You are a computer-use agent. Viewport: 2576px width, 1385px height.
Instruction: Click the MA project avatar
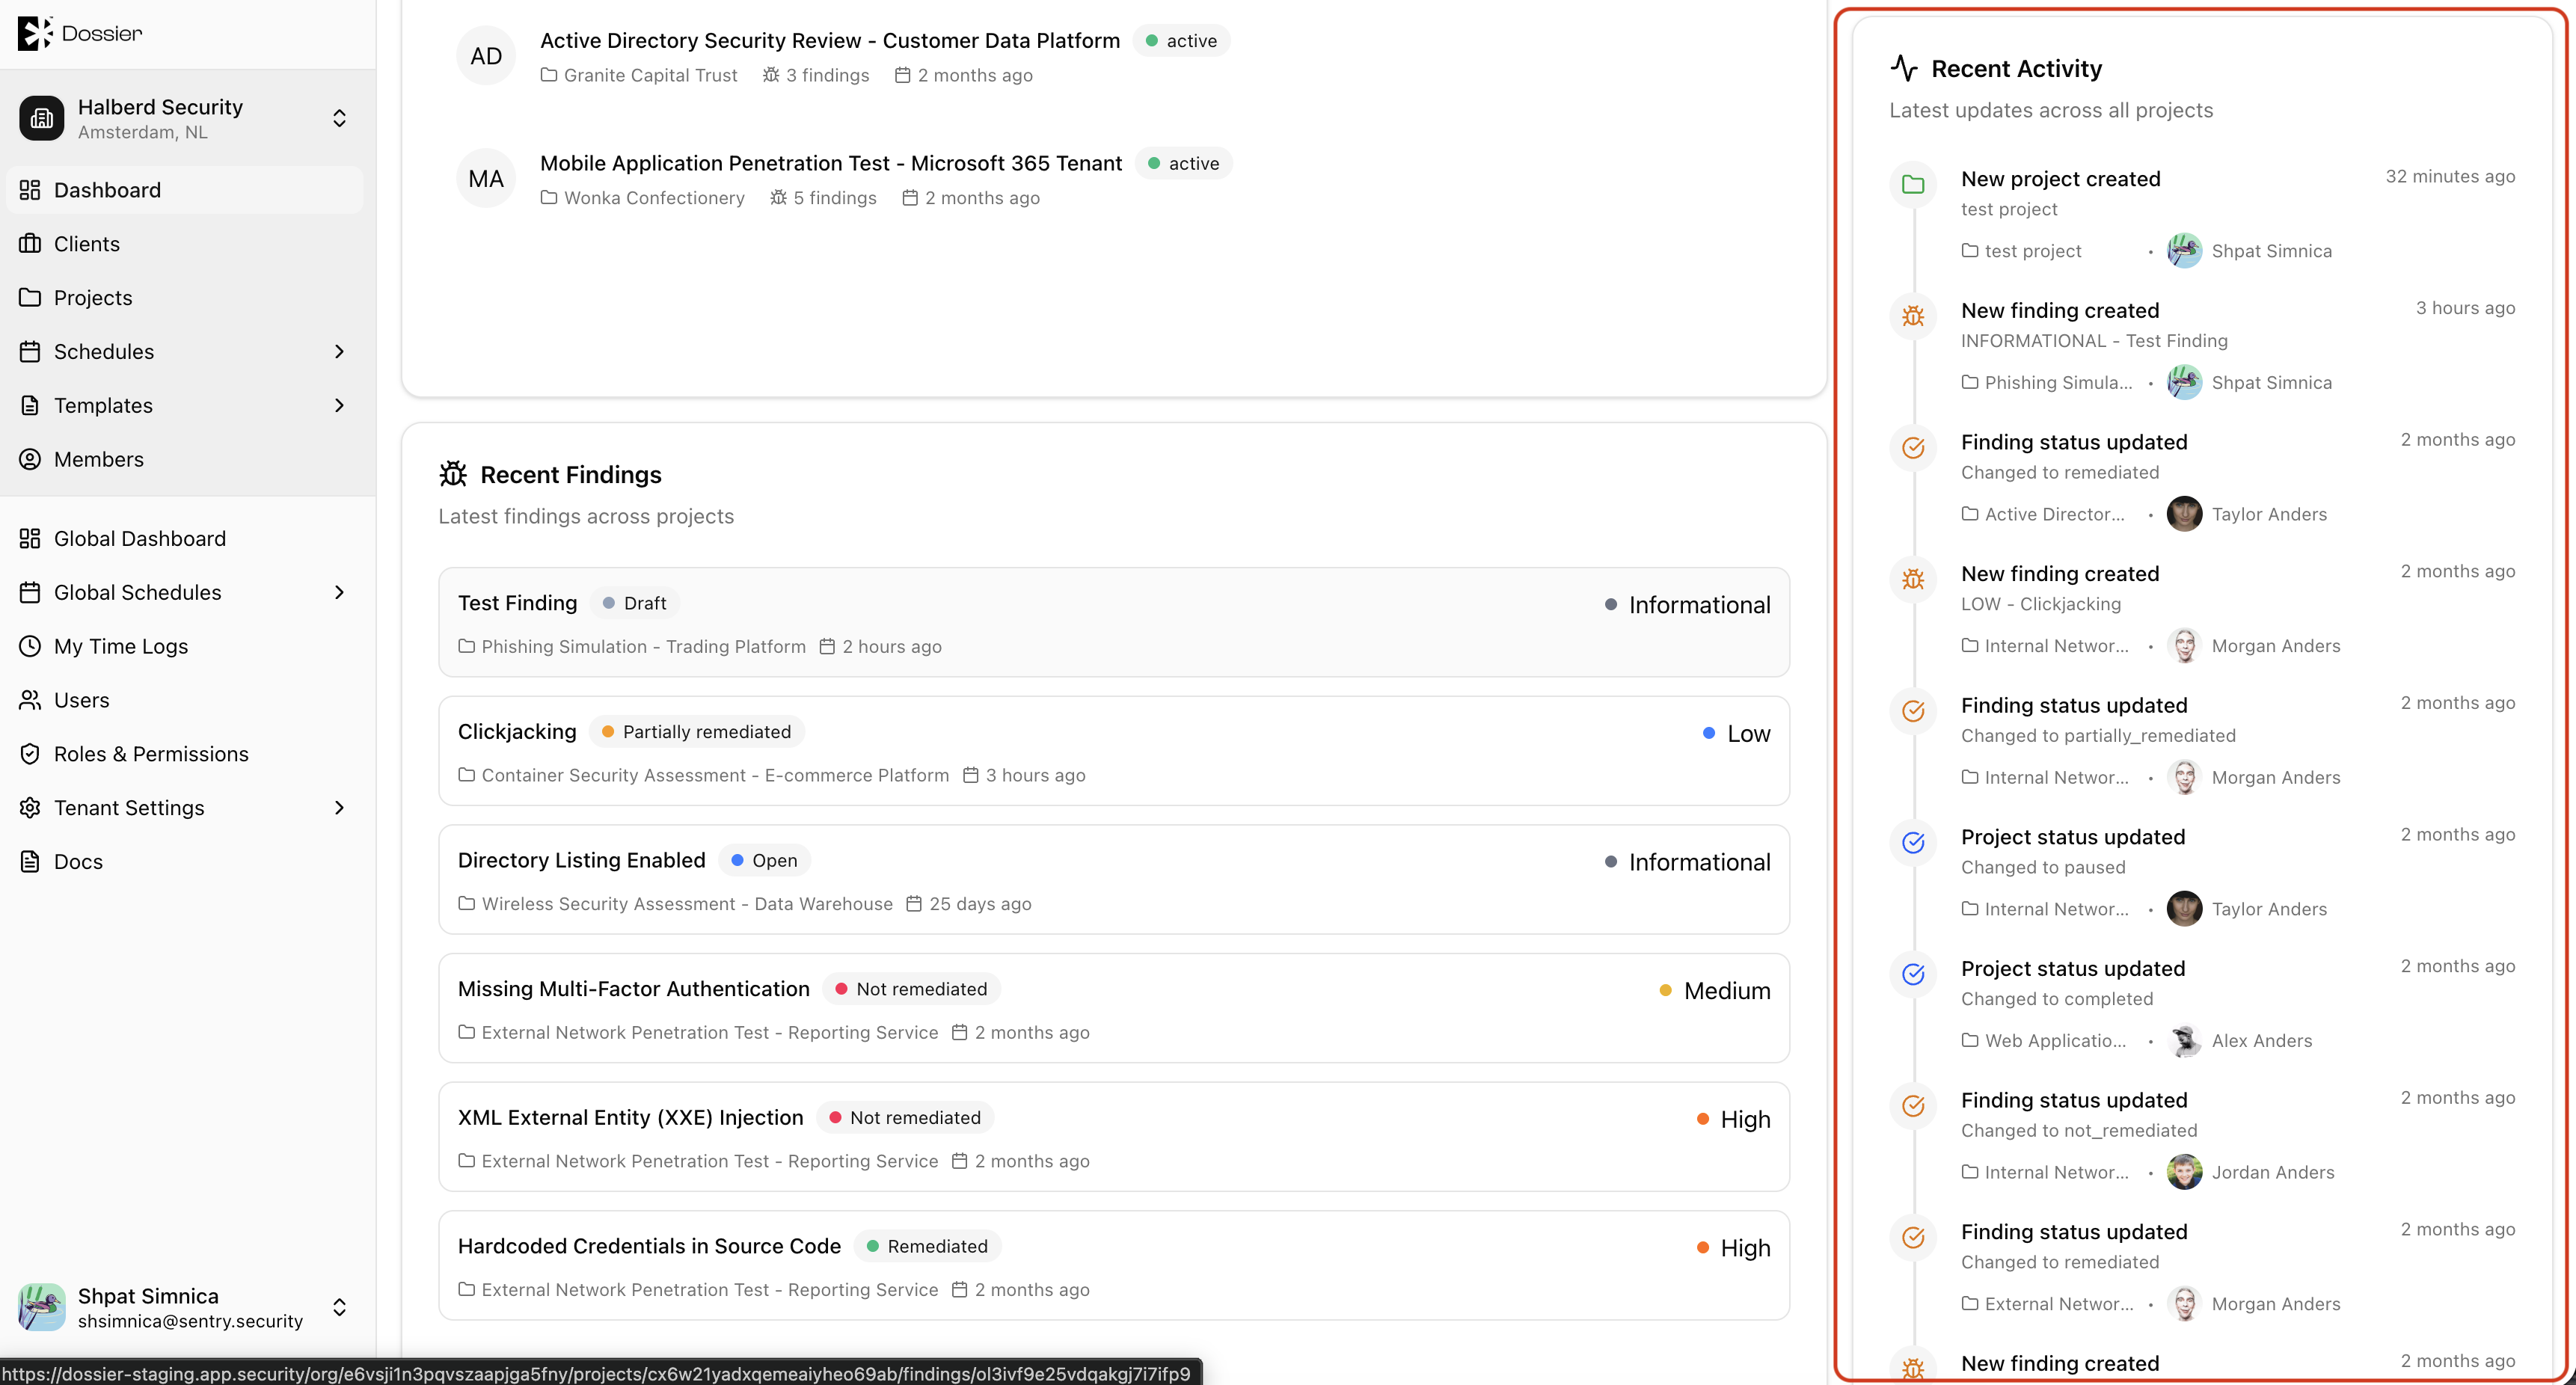(x=486, y=179)
